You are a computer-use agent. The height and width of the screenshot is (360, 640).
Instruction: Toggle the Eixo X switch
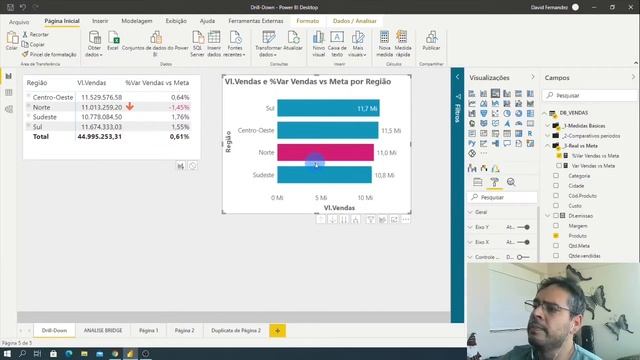coord(524,242)
